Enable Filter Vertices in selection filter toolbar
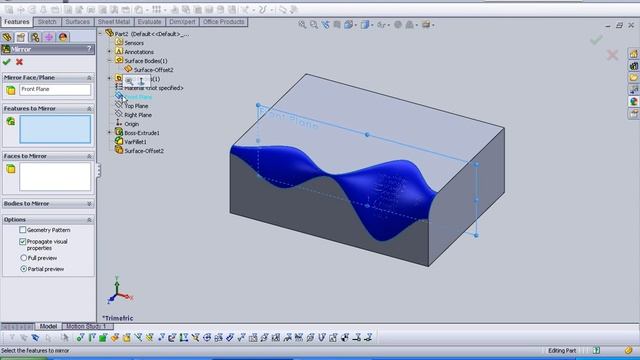The image size is (640, 360). tap(80, 338)
